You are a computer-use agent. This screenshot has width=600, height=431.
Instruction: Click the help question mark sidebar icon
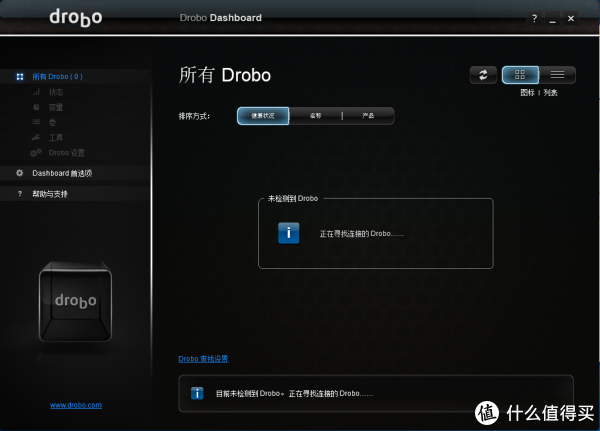pos(20,194)
